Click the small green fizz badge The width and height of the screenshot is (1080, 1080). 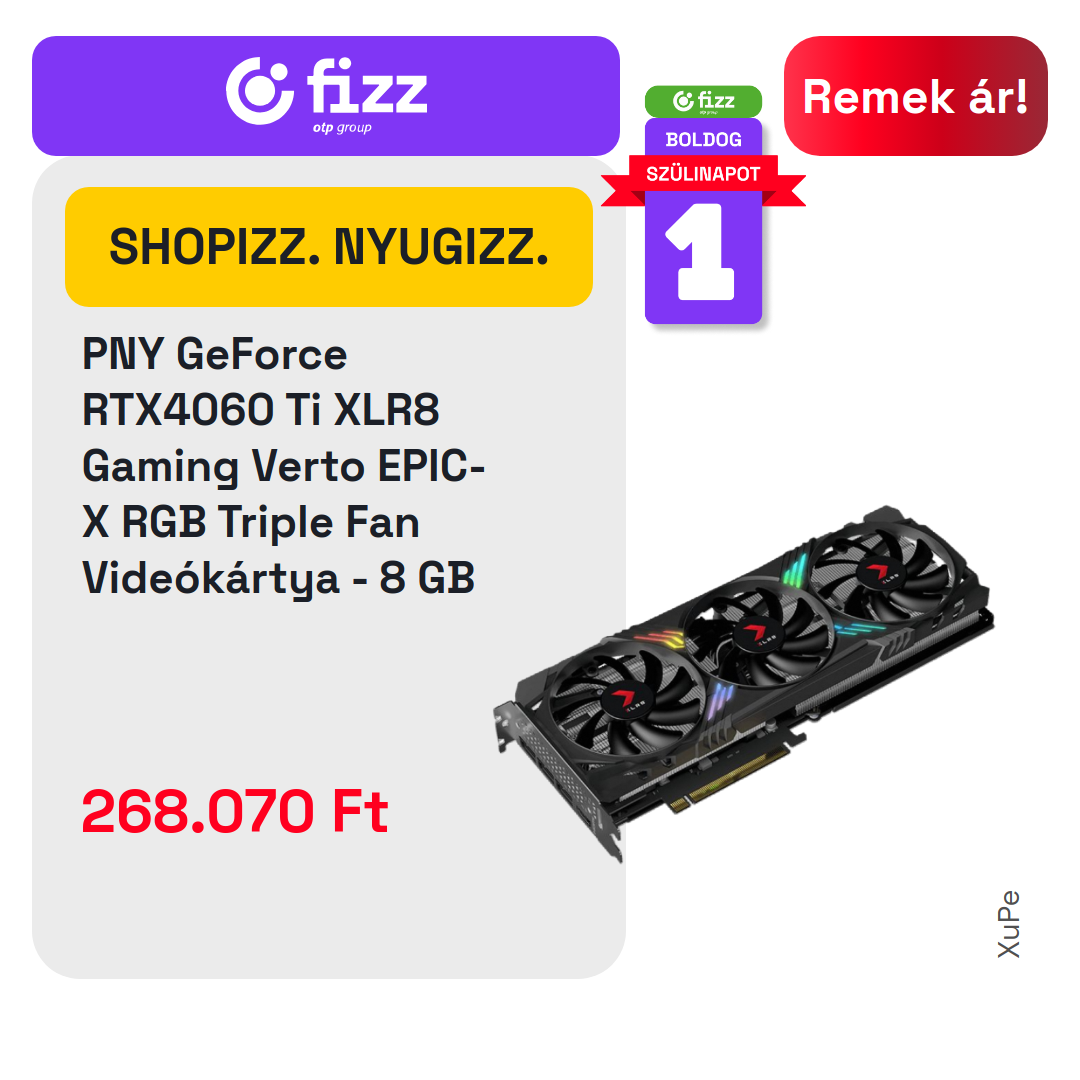point(703,101)
